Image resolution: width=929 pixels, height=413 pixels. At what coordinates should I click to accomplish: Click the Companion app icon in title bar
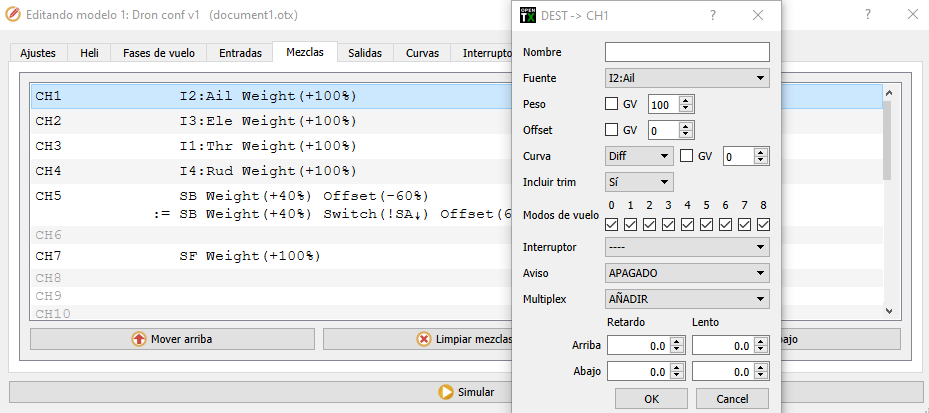coord(15,17)
